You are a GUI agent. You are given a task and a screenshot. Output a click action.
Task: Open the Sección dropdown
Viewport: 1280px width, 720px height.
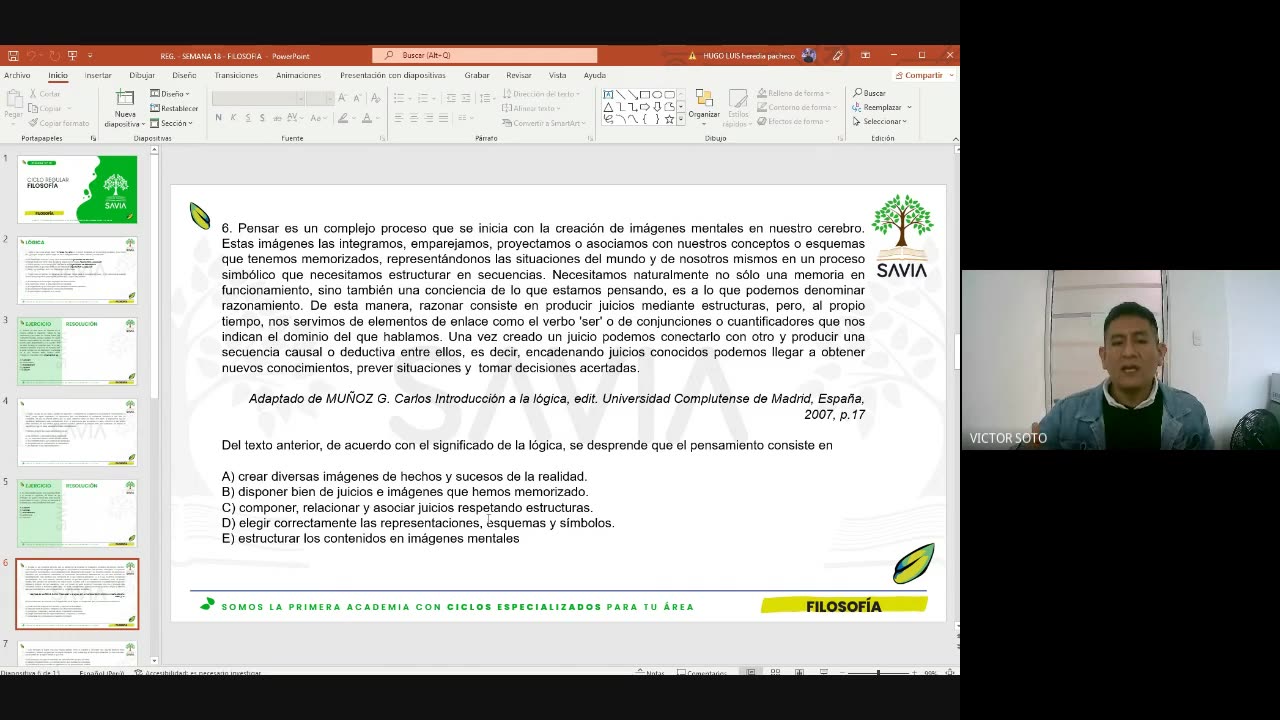(x=171, y=123)
